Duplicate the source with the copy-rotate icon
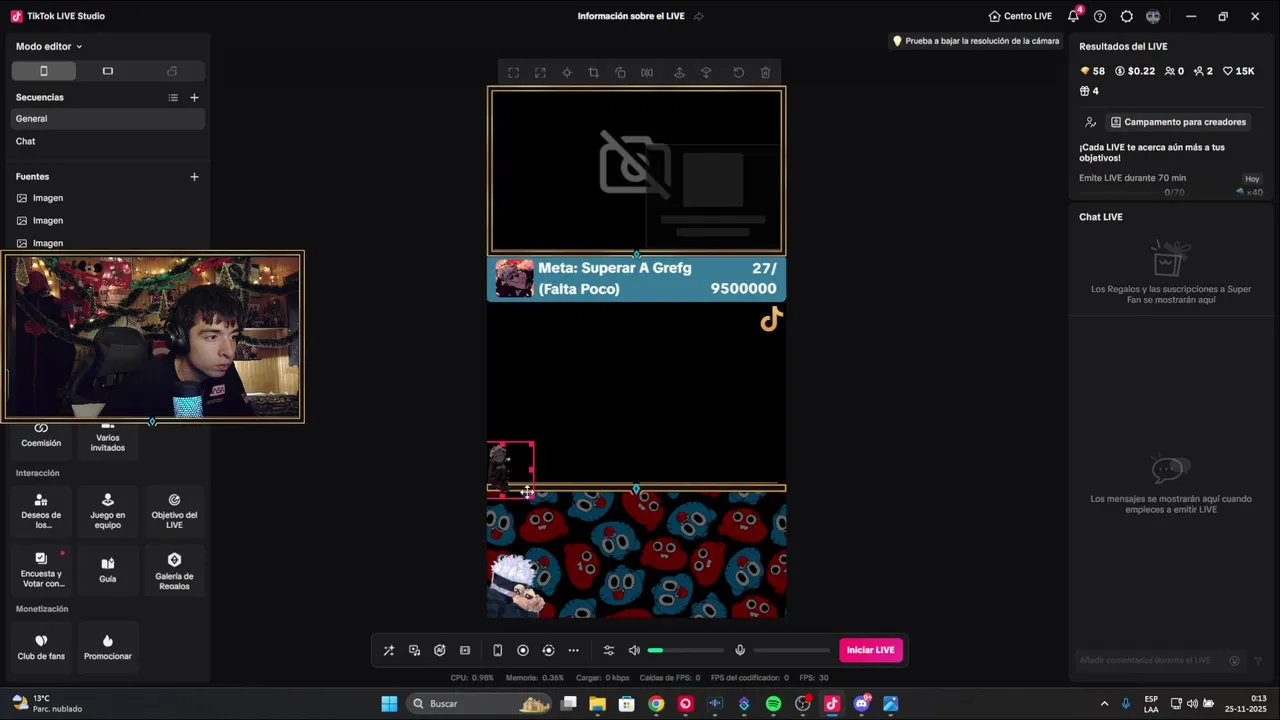 point(620,73)
